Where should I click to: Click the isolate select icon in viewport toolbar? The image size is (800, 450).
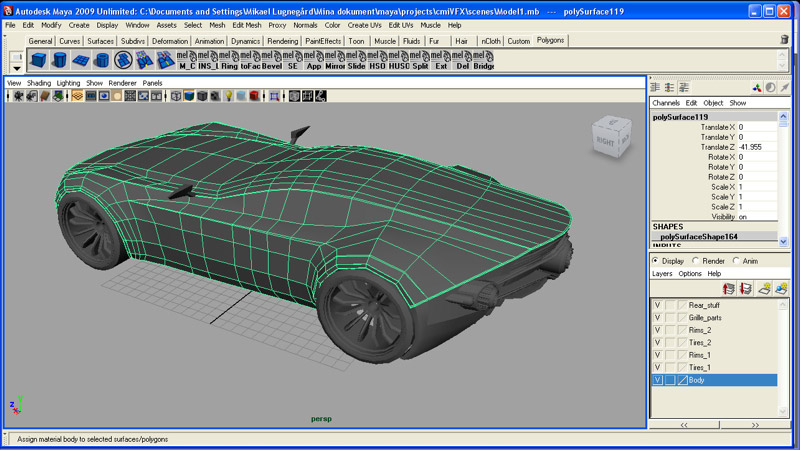tap(274, 96)
